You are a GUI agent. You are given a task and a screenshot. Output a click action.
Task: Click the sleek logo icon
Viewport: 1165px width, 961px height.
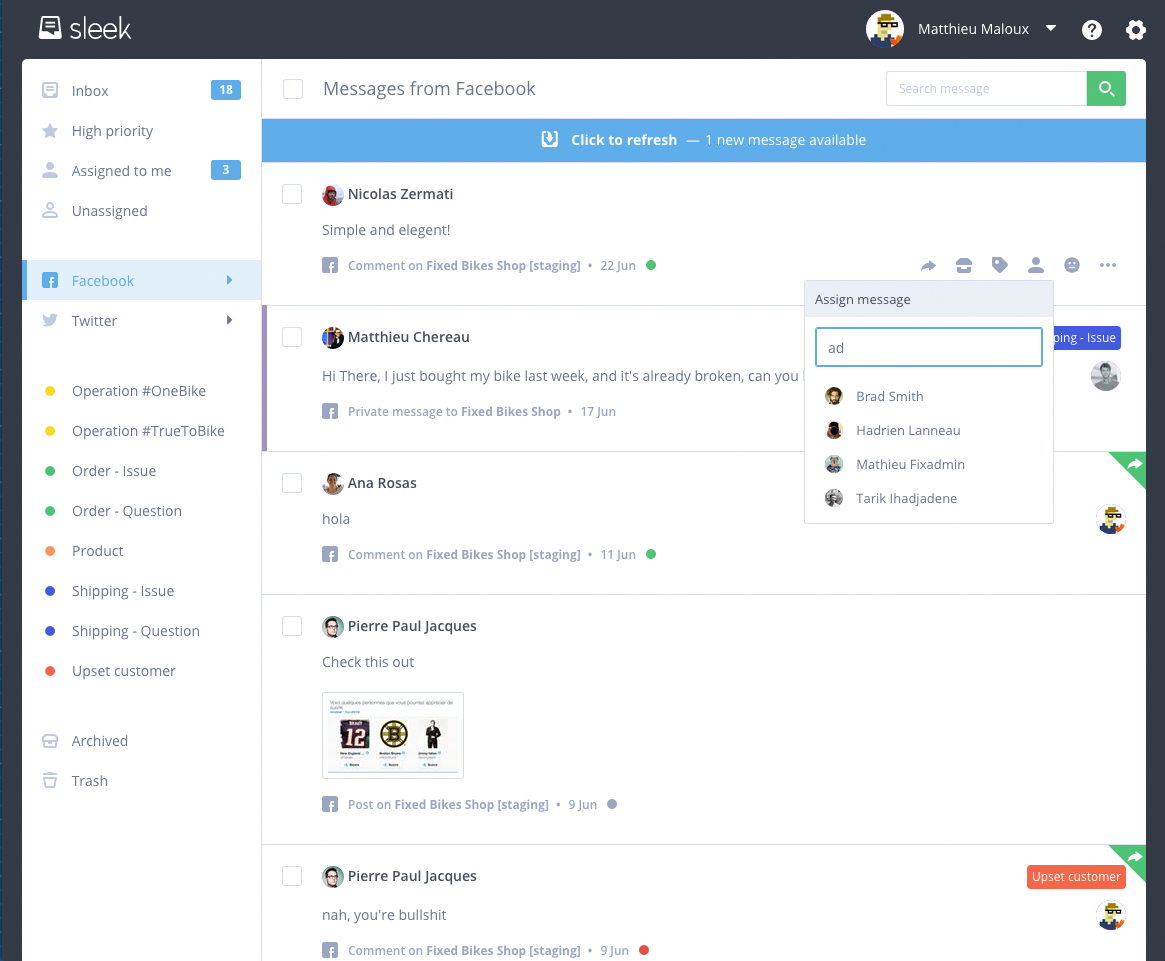click(50, 27)
